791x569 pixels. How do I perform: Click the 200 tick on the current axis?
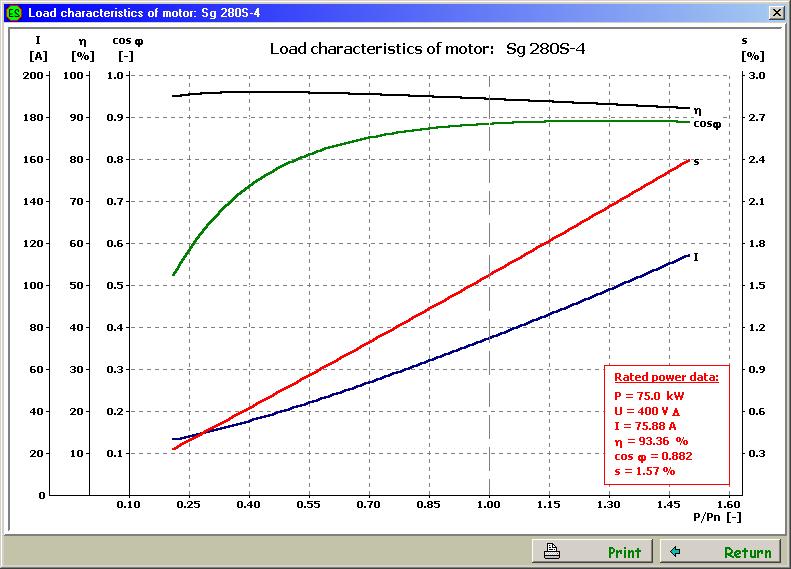click(33, 76)
